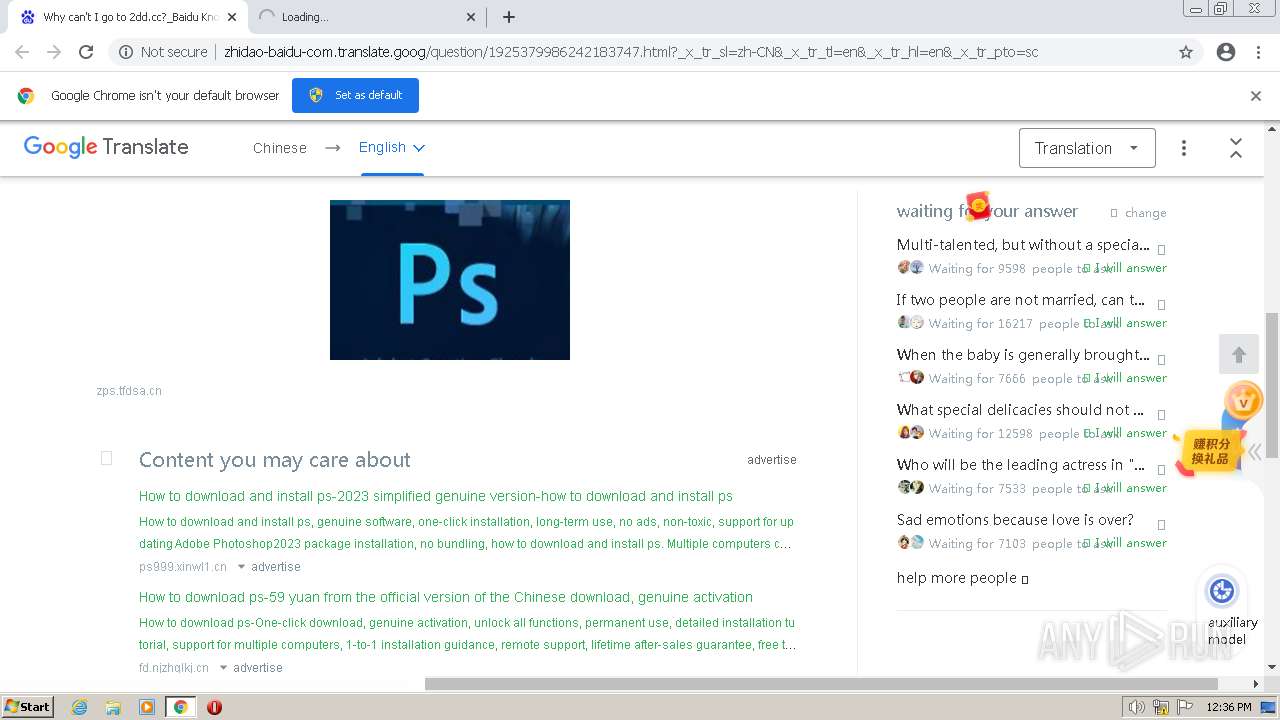Dismiss the default browser notification bar

pos(1256,96)
